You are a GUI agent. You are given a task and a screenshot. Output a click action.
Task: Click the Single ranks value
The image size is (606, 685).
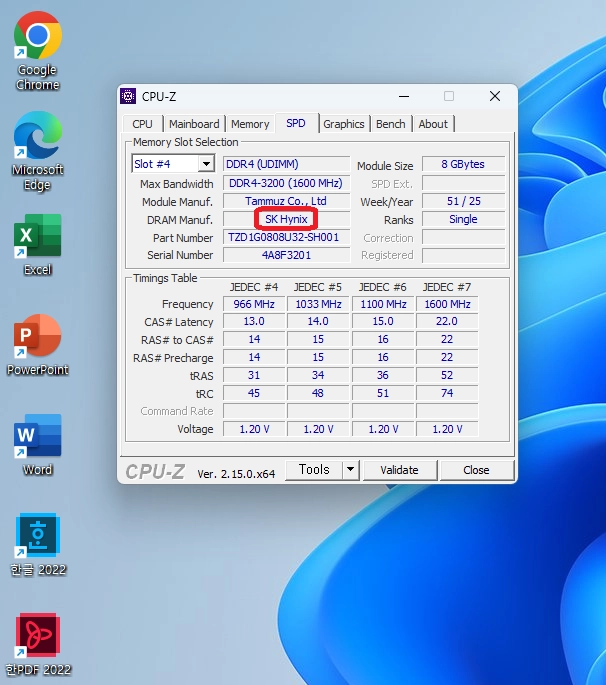tap(463, 219)
